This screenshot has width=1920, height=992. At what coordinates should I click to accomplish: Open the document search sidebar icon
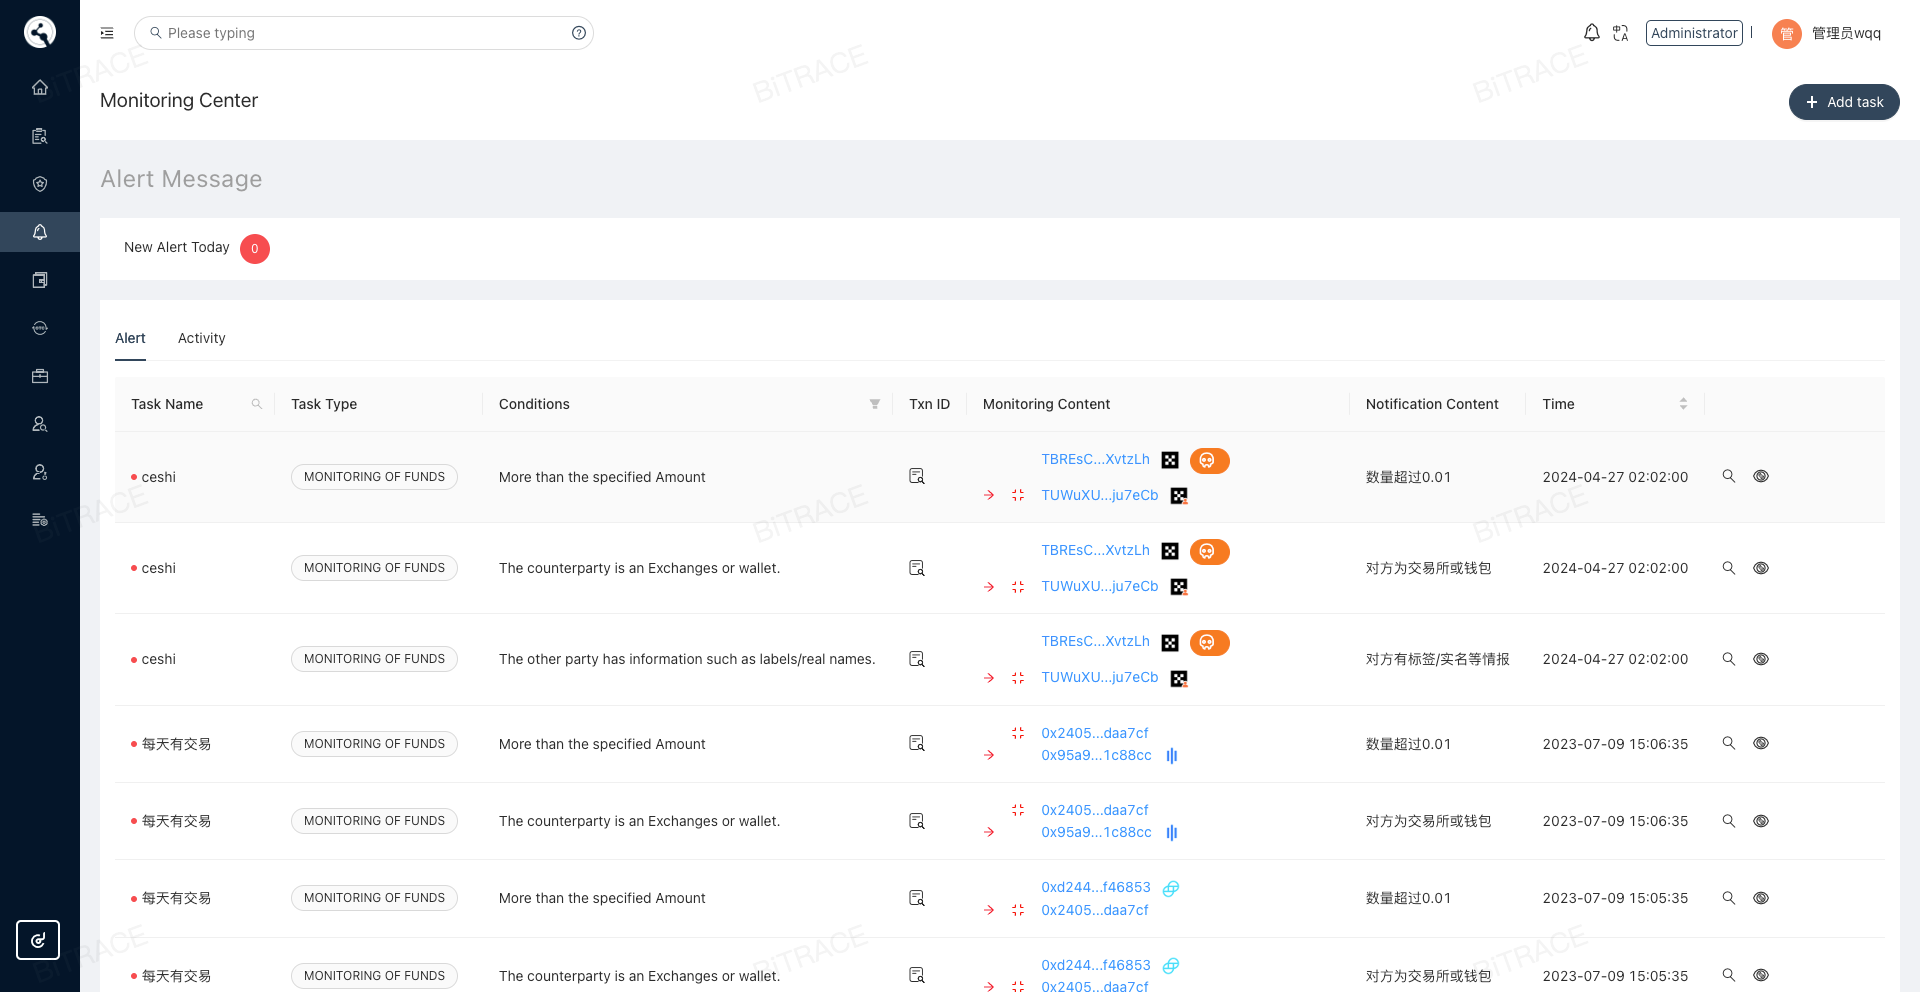(x=40, y=136)
